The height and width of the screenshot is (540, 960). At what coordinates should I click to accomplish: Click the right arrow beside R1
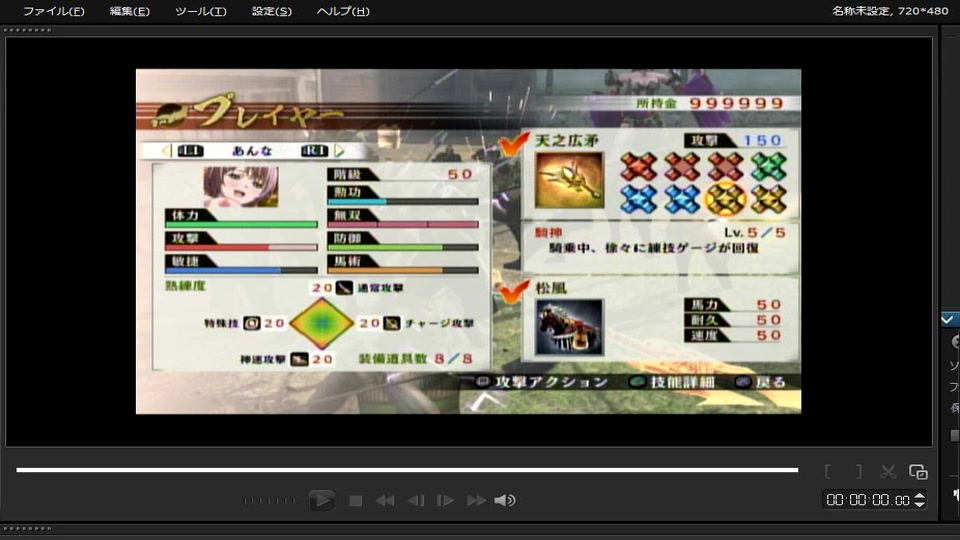click(340, 151)
